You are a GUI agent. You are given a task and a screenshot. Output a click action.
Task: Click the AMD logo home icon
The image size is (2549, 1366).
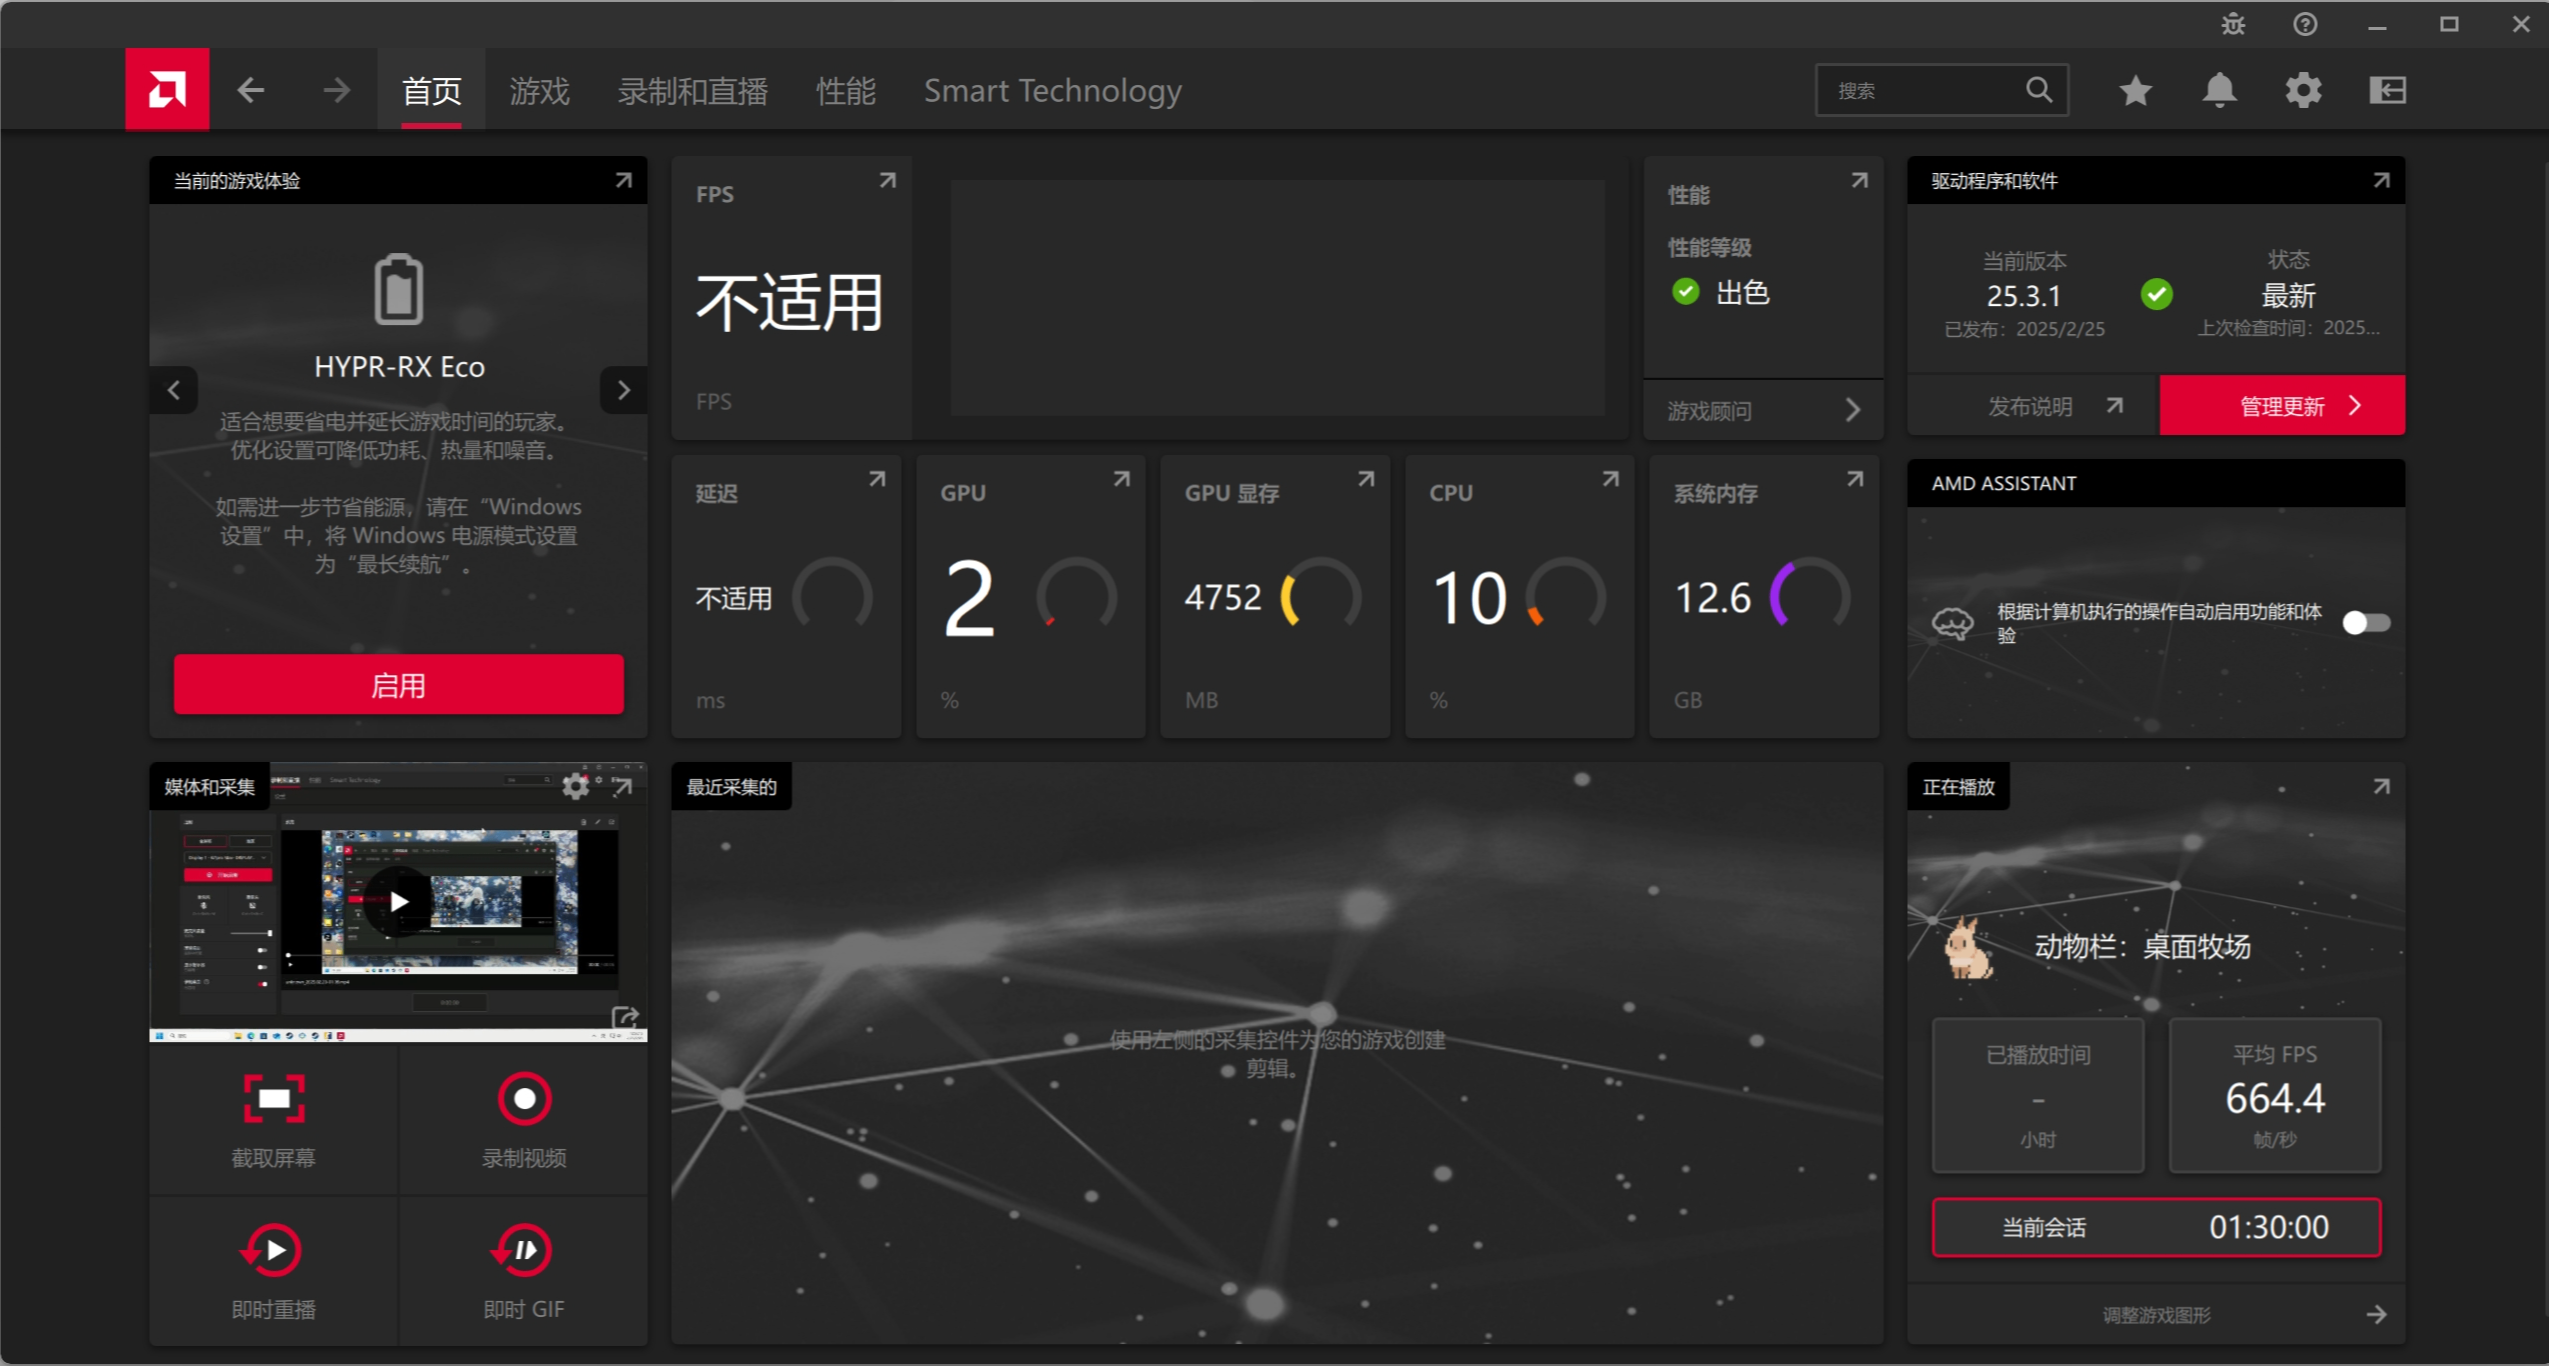pos(167,90)
